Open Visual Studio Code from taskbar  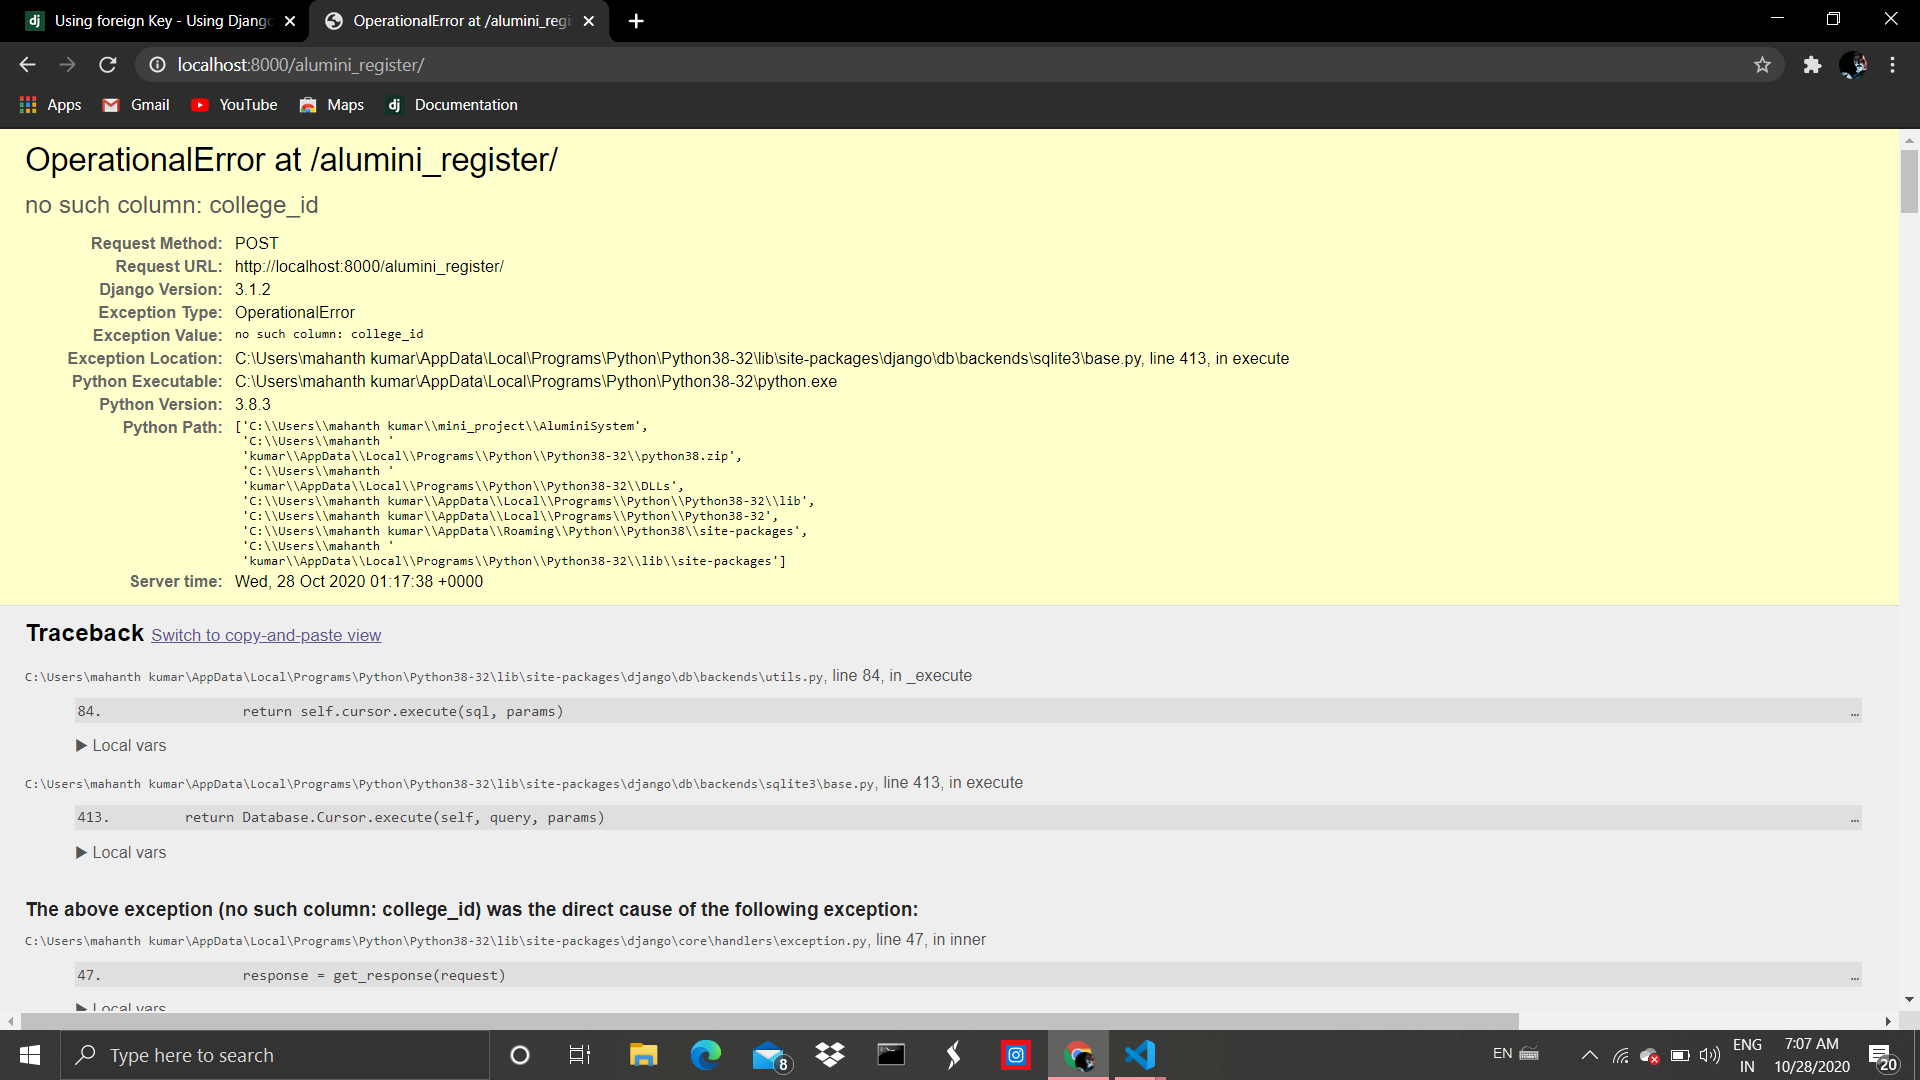coord(1140,1055)
